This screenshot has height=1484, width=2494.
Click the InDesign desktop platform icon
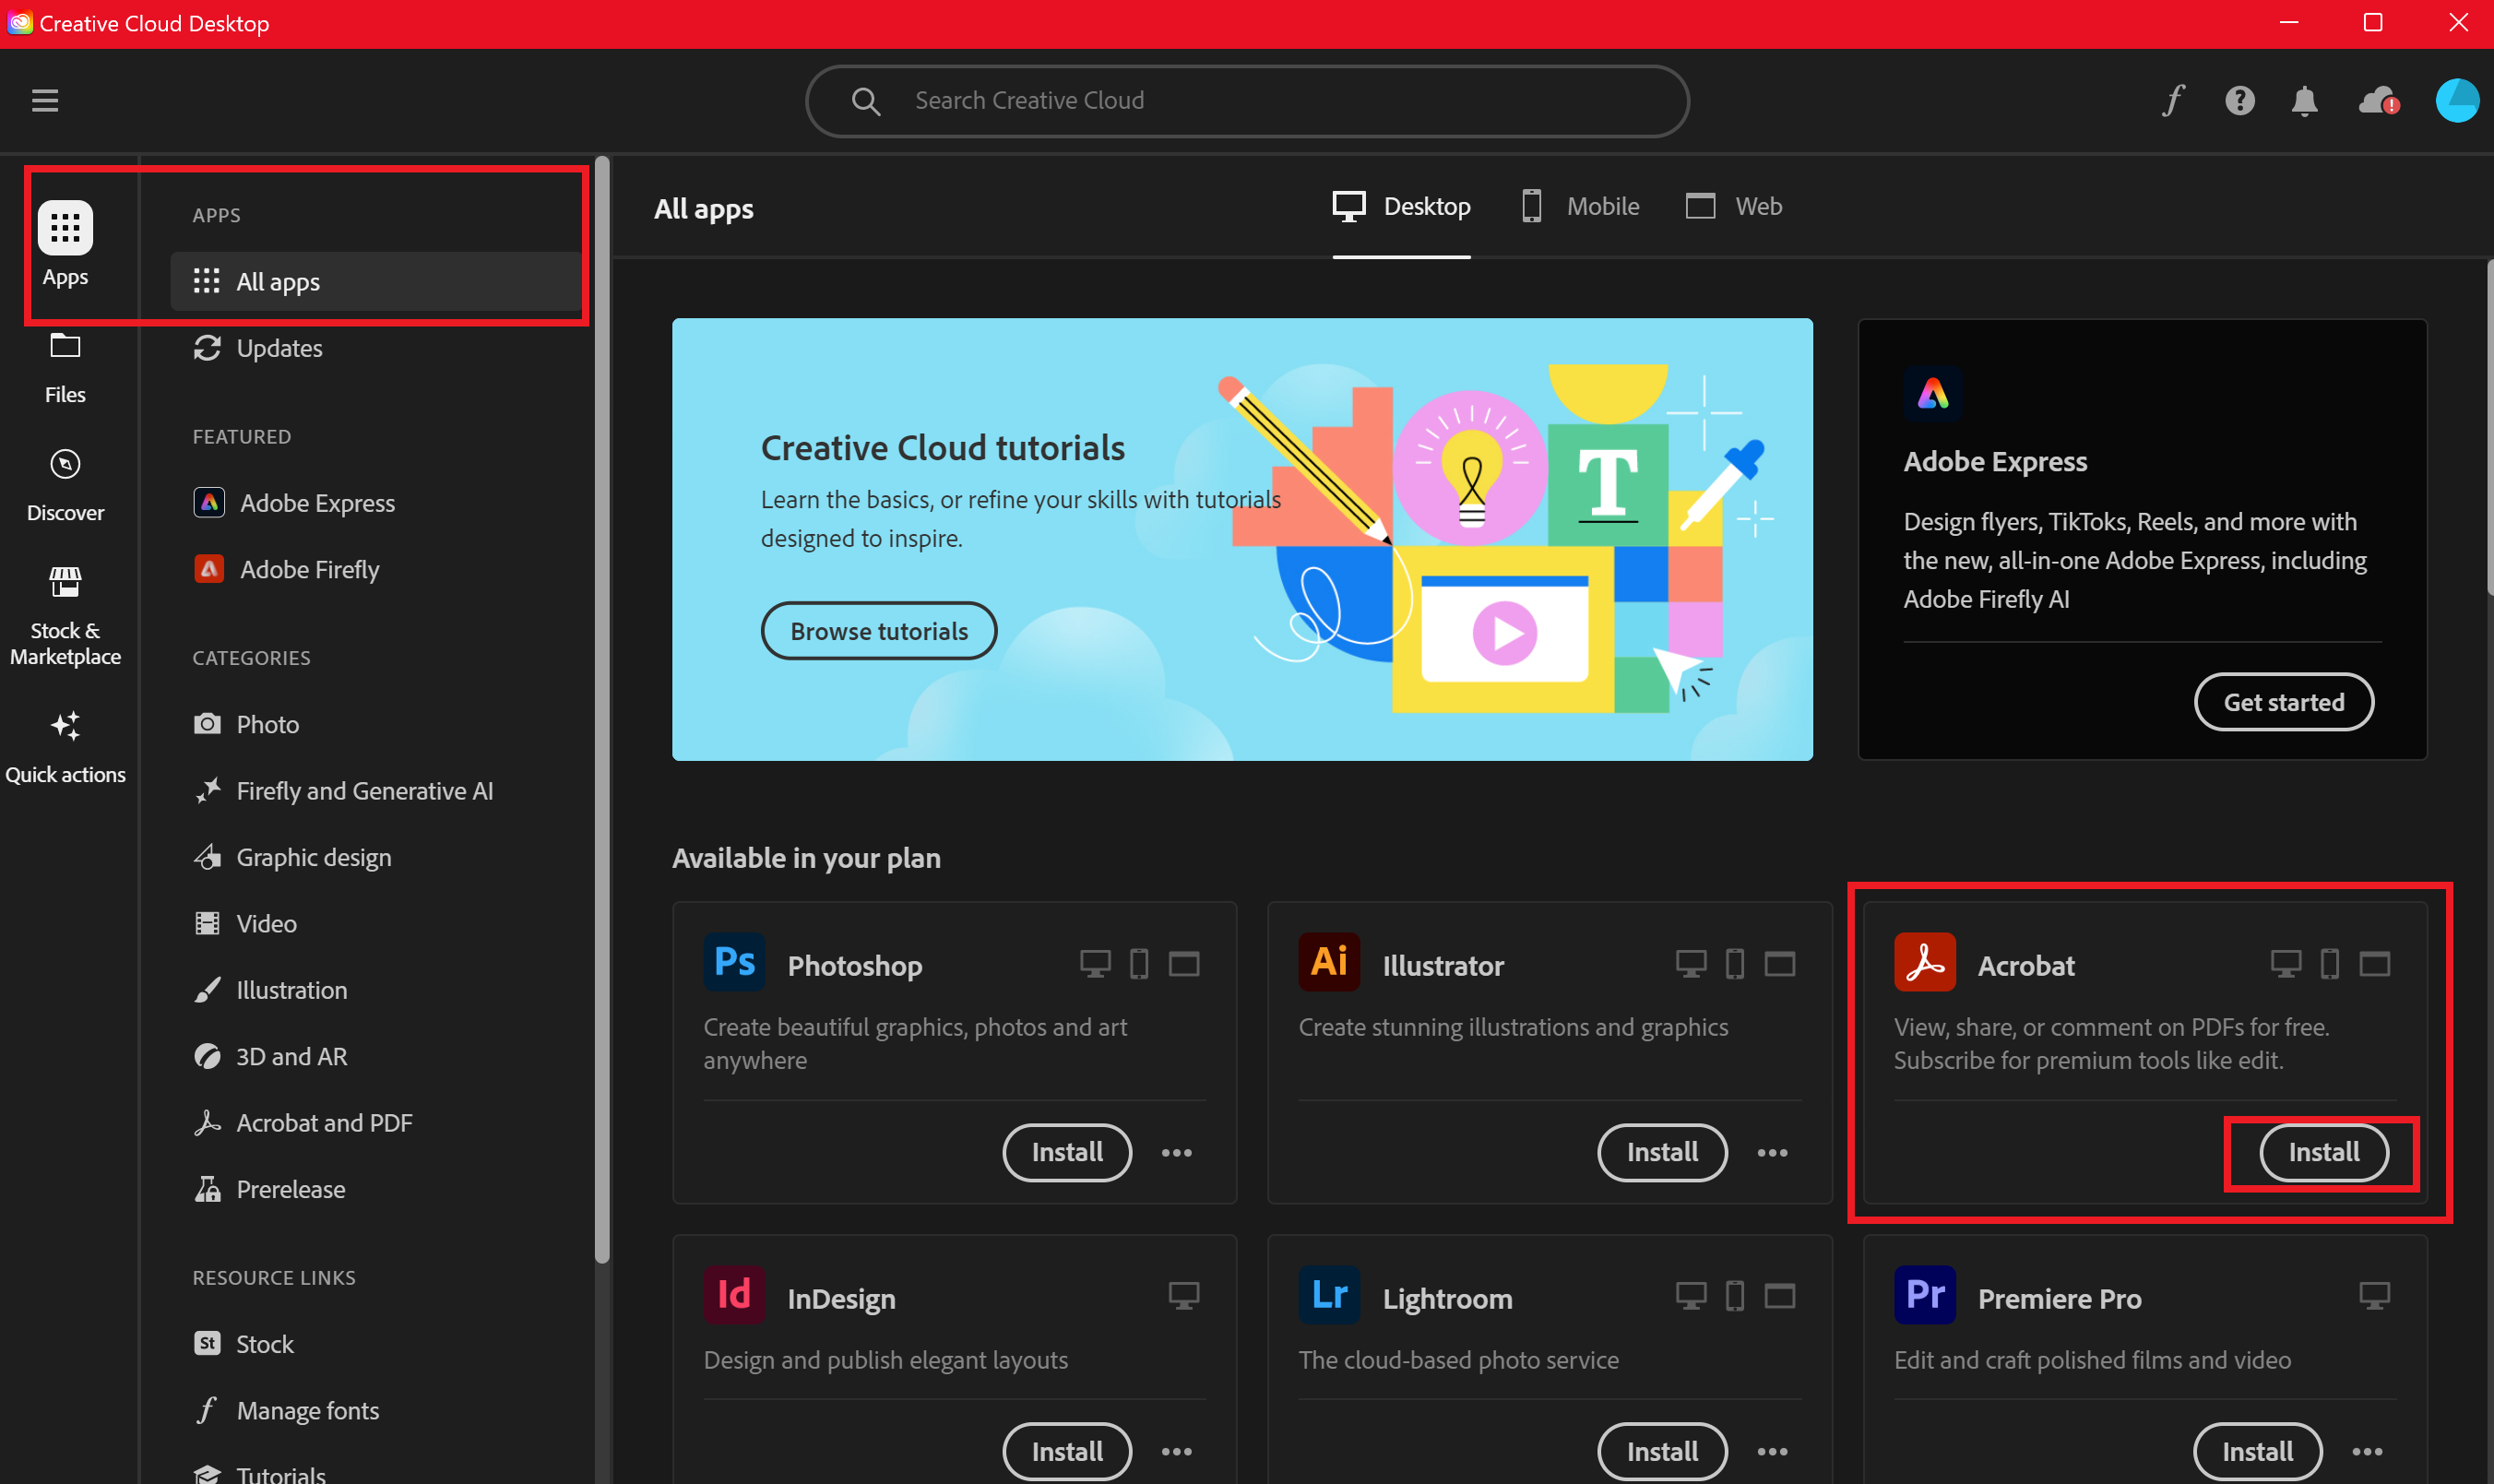click(1184, 1296)
